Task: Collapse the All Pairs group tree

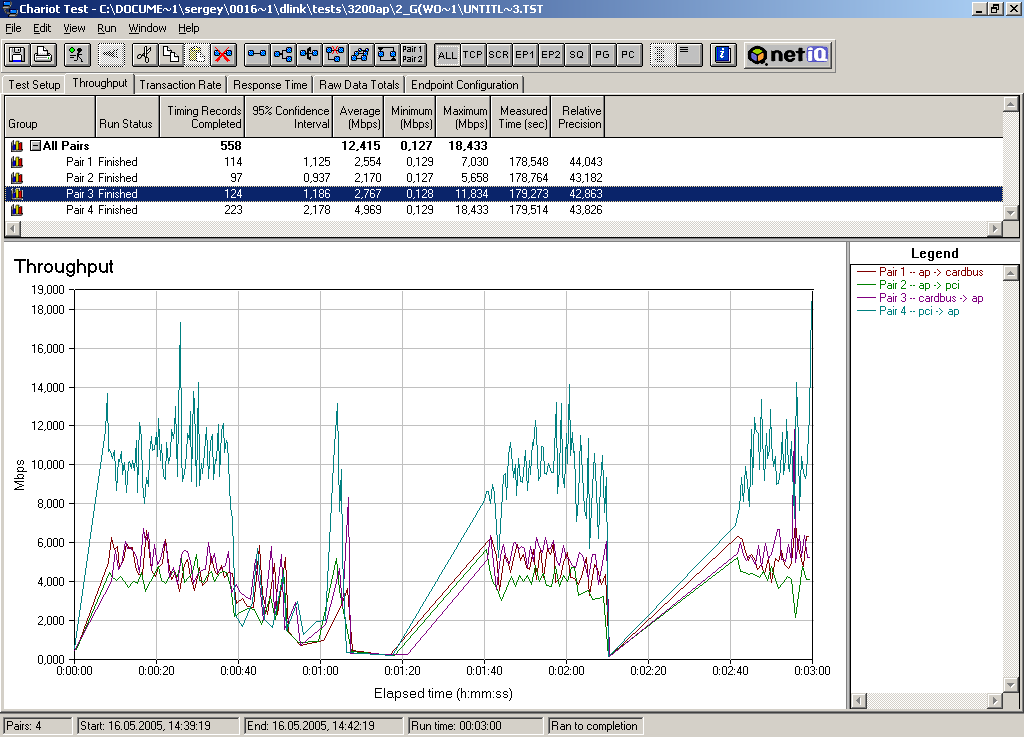Action: (x=35, y=146)
